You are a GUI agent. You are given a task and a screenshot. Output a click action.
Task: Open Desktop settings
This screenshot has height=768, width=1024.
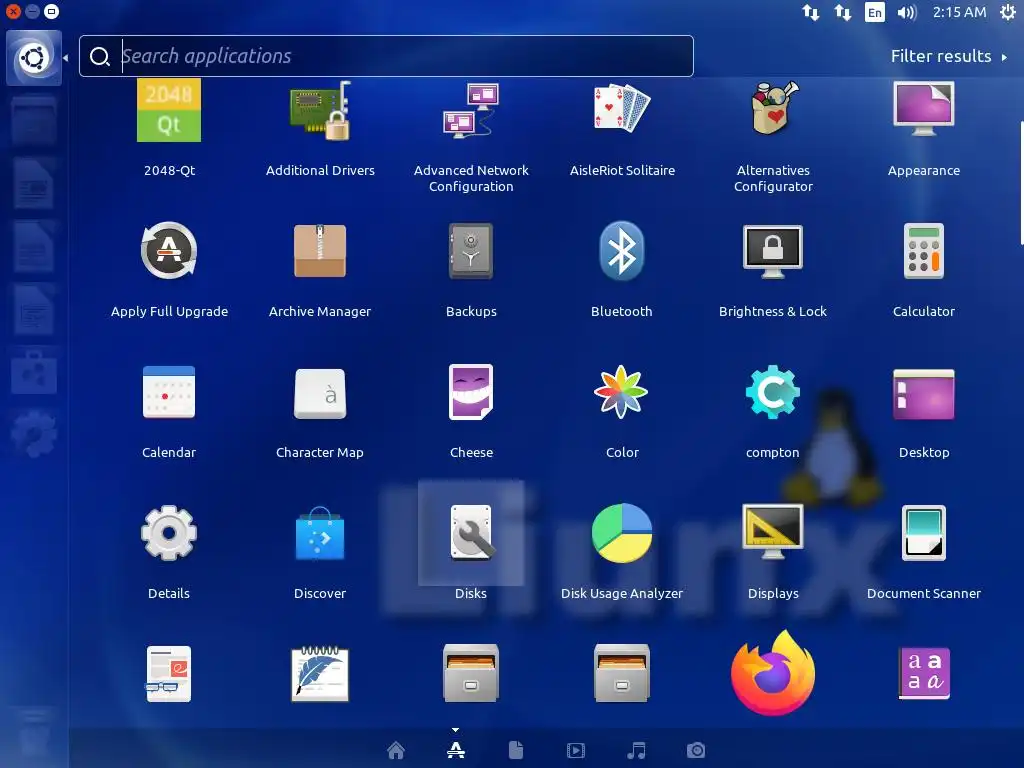[923, 394]
